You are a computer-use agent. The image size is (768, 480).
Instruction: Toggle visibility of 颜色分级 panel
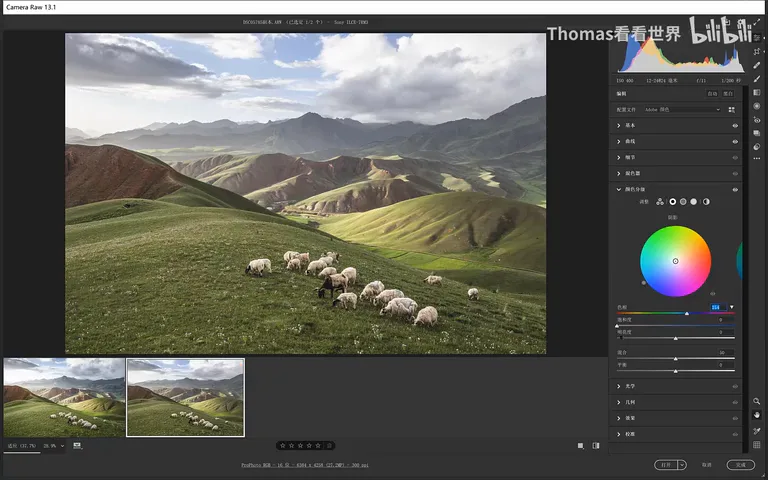pyautogui.click(x=735, y=190)
